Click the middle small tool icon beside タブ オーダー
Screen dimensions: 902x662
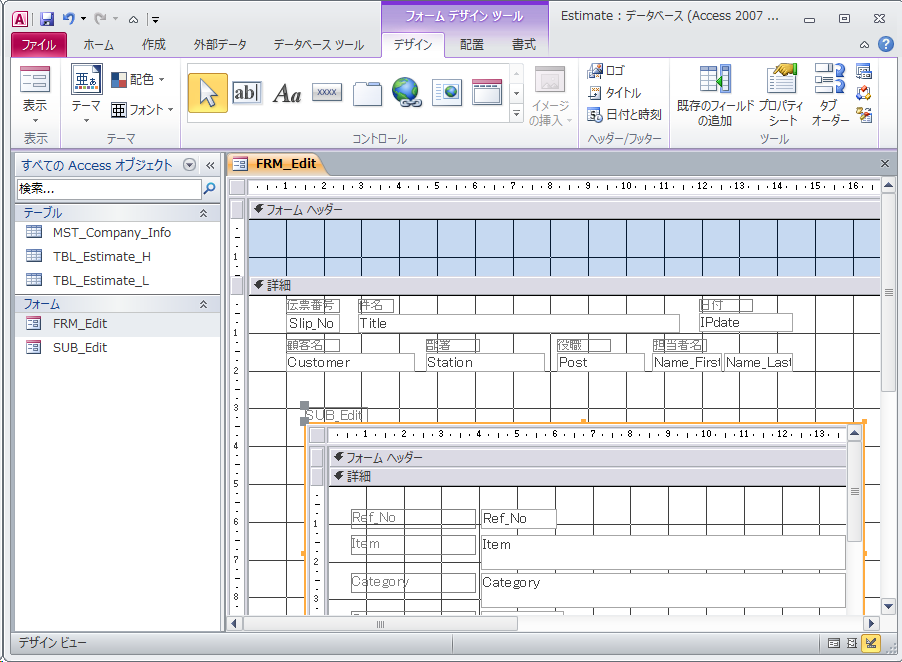click(x=863, y=93)
